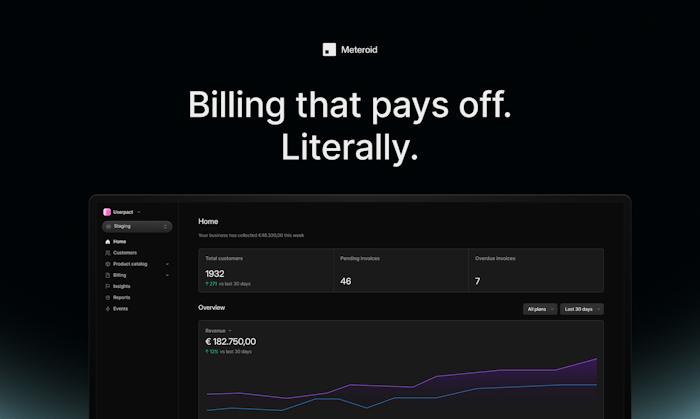This screenshot has width=700, height=419.
Task: Click the 1932 total customers value
Action: coord(215,274)
